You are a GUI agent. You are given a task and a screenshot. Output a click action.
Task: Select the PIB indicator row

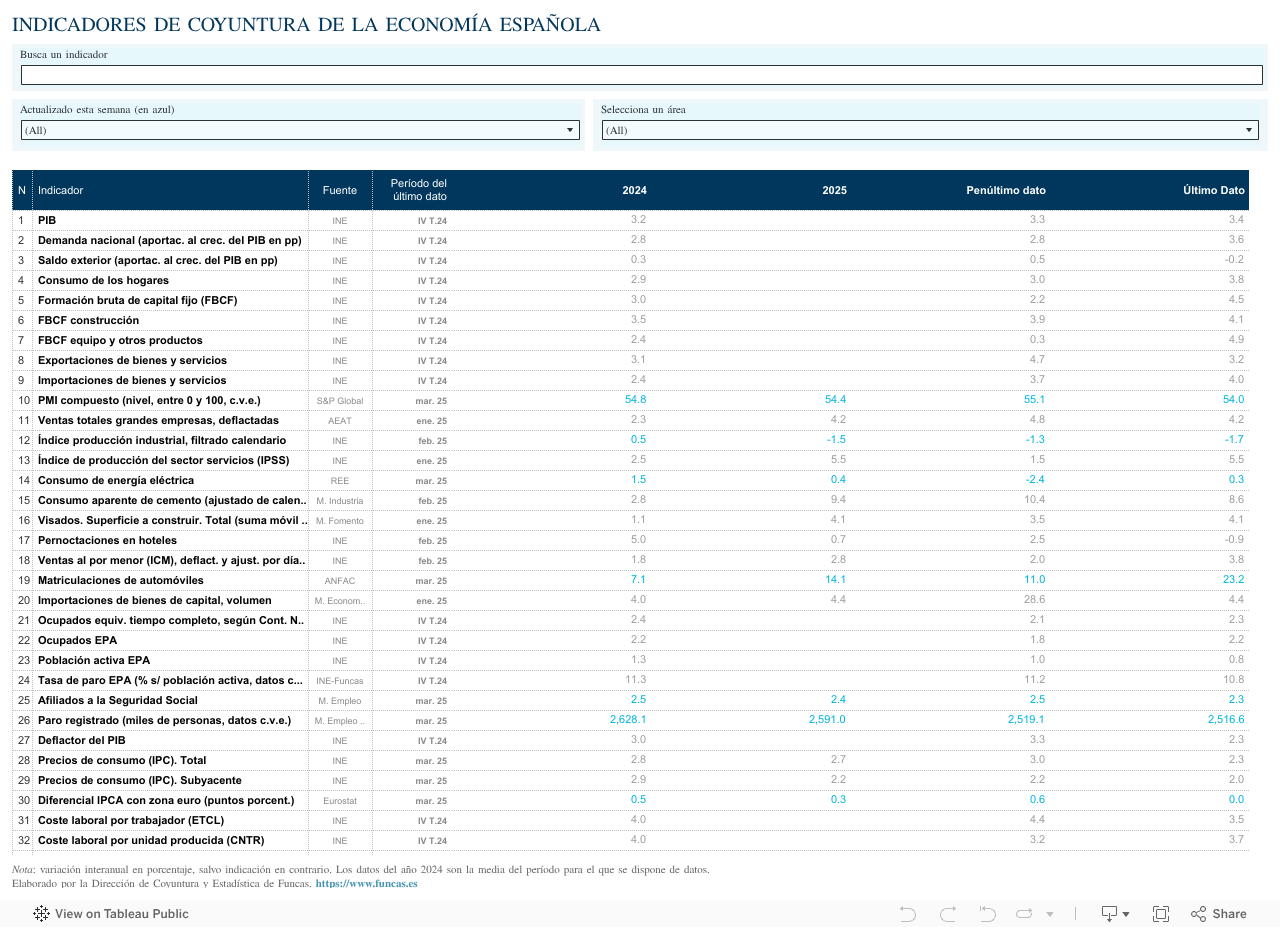[x=47, y=220]
